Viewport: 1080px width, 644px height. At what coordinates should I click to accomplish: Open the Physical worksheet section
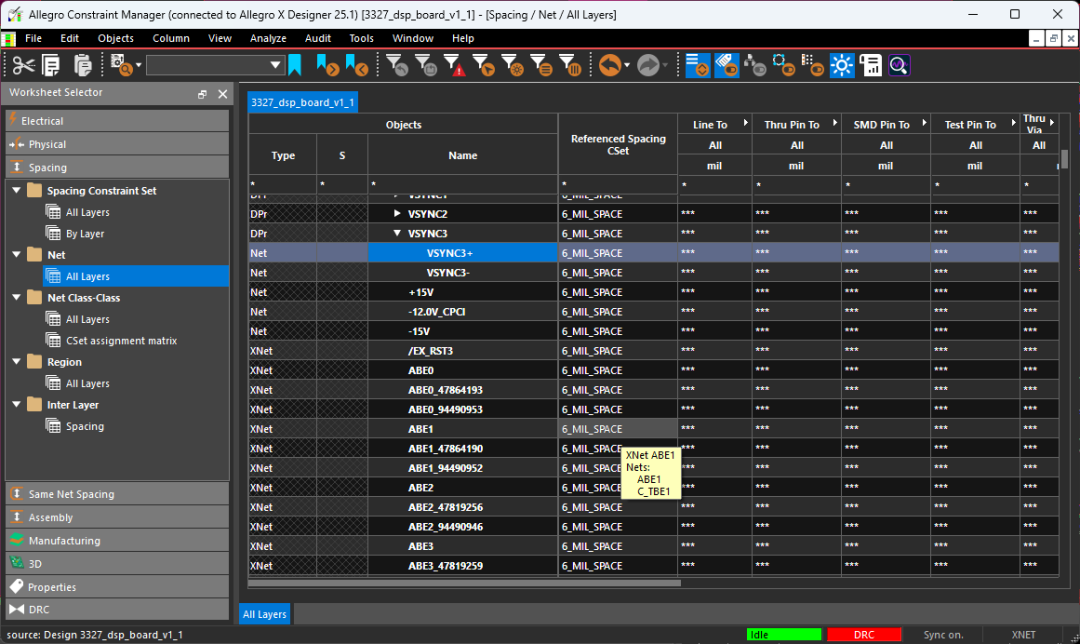pos(47,144)
